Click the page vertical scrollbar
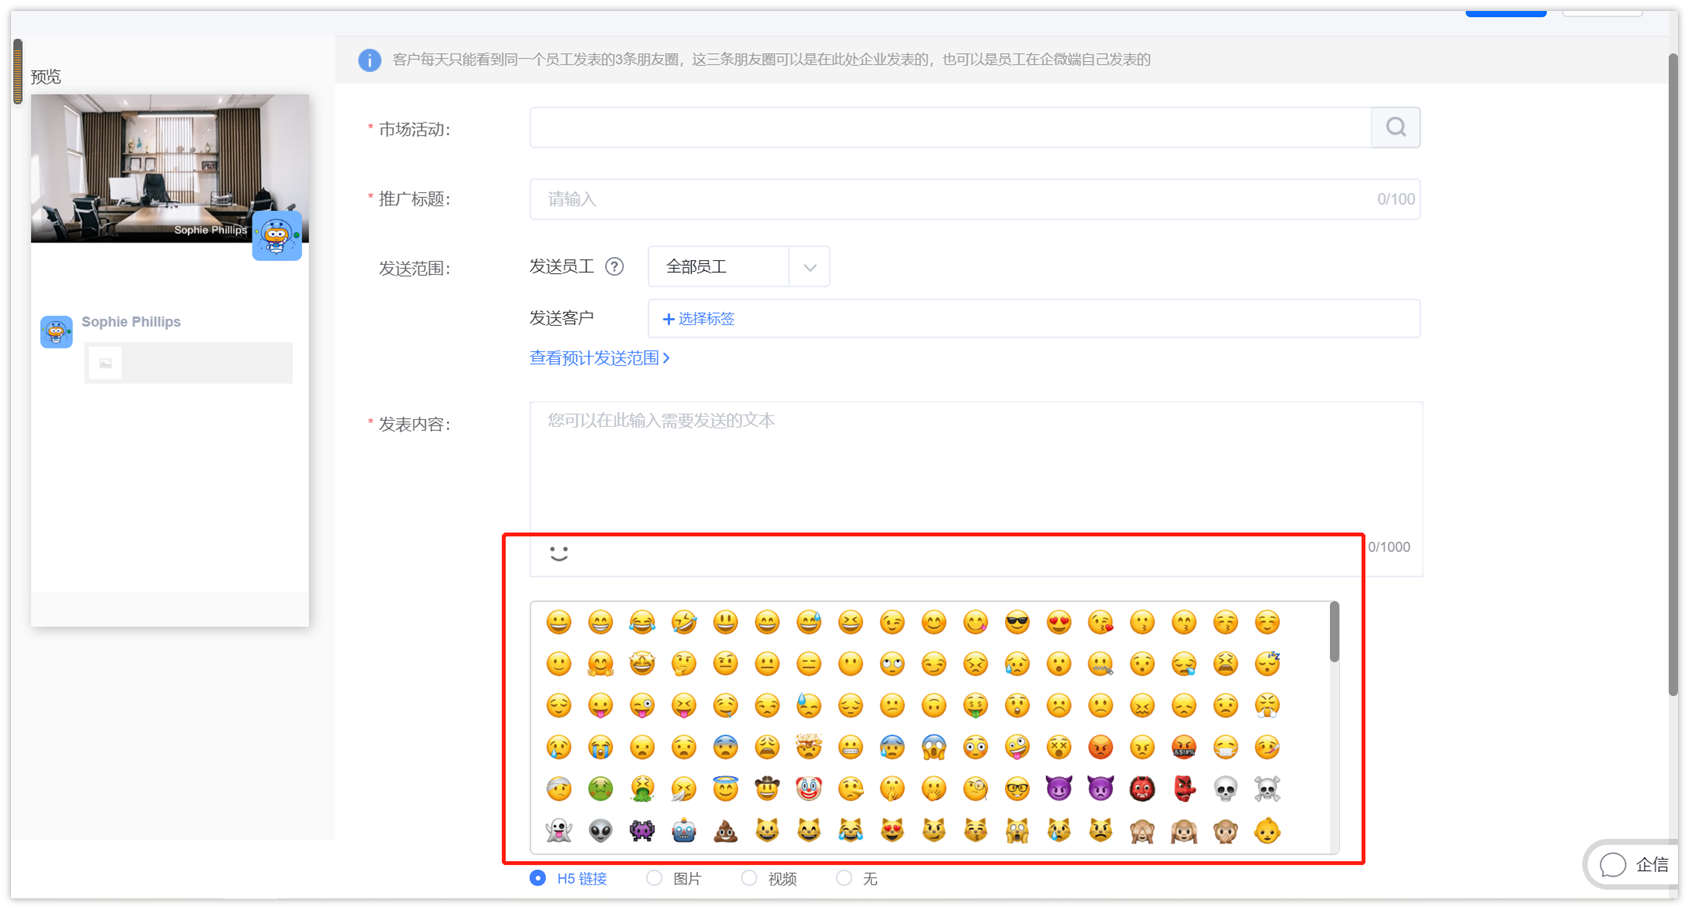This screenshot has width=1689, height=910. (1673, 375)
